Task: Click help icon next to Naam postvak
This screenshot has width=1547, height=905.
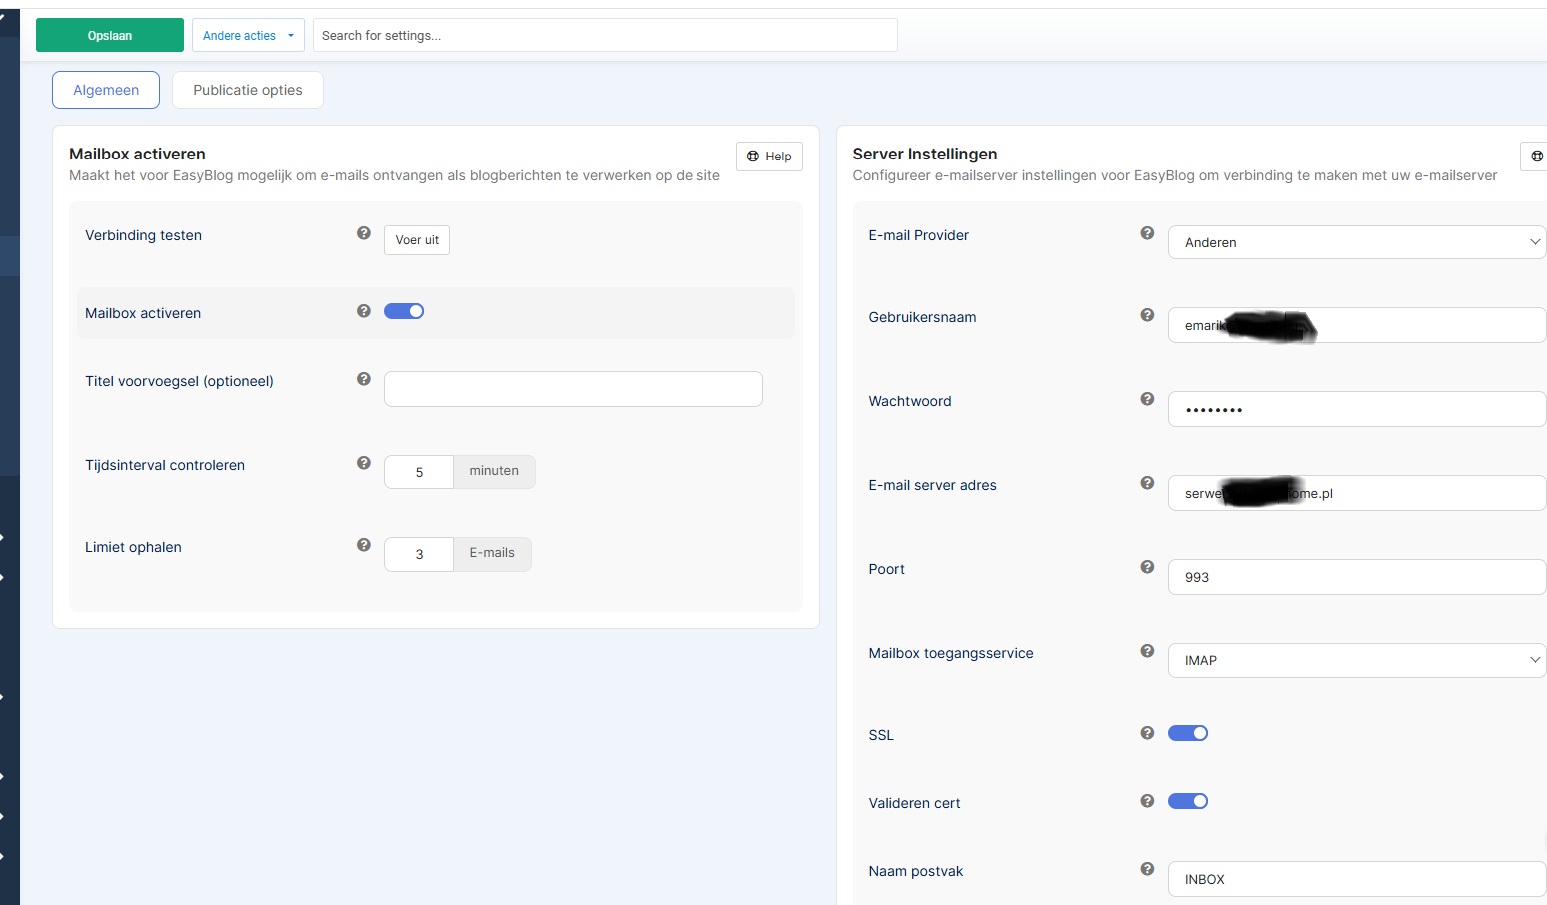Action: point(1147,869)
